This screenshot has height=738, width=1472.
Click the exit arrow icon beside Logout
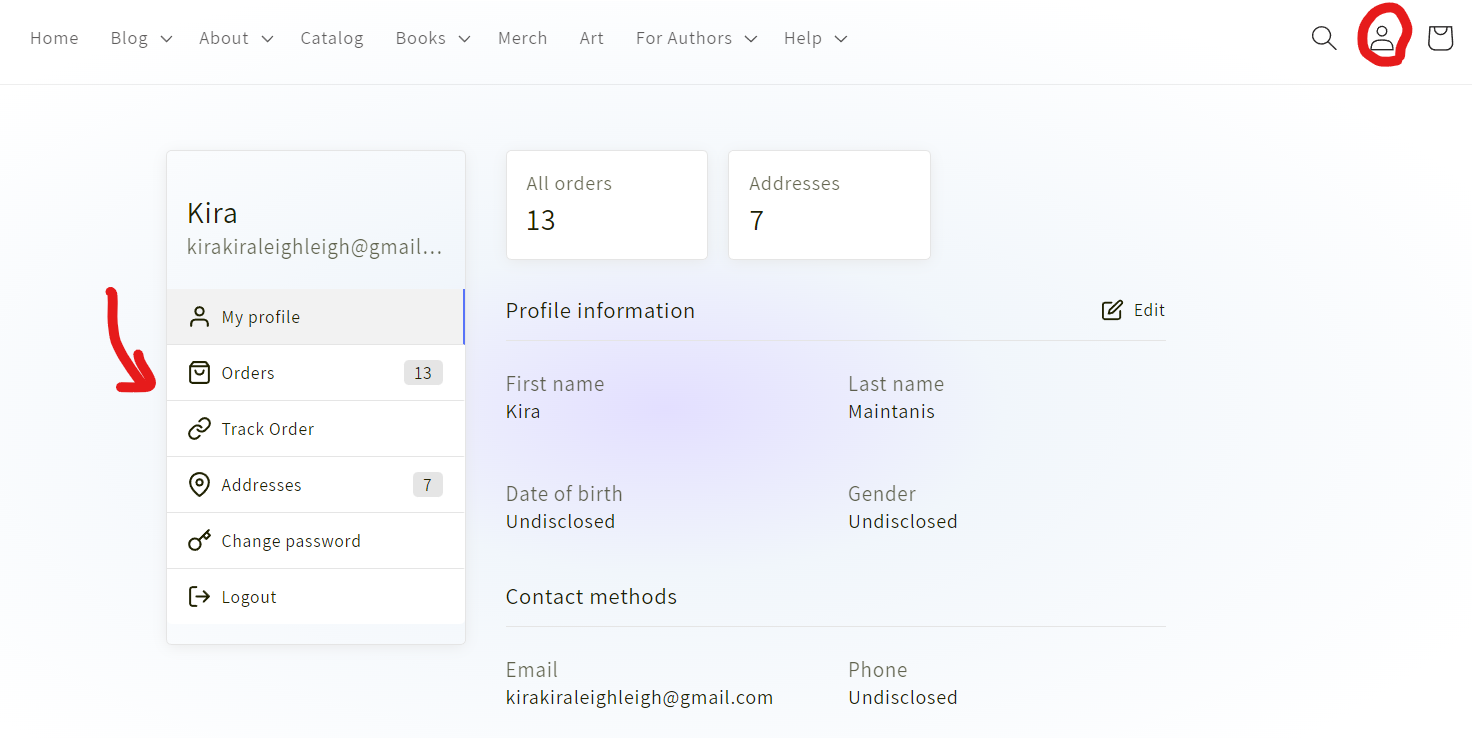(x=199, y=597)
